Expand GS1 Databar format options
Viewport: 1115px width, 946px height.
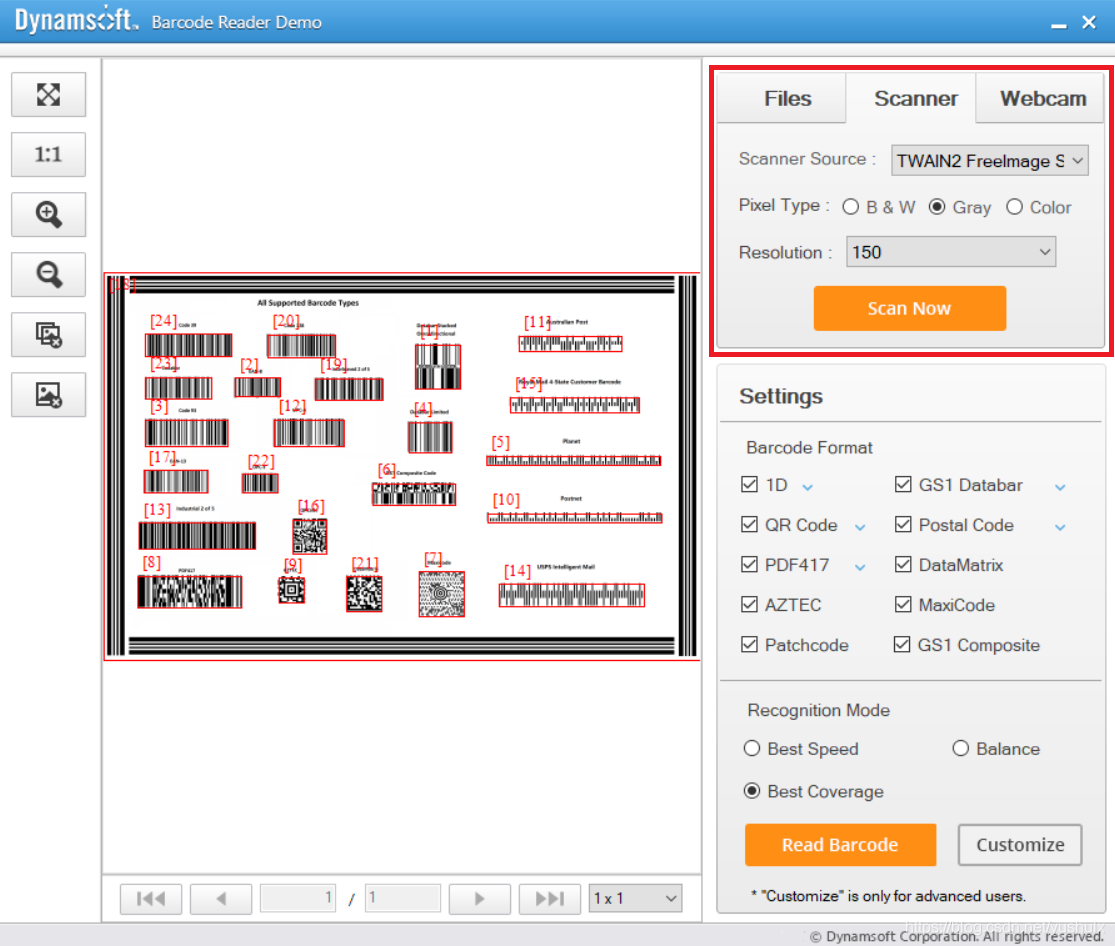1060,487
